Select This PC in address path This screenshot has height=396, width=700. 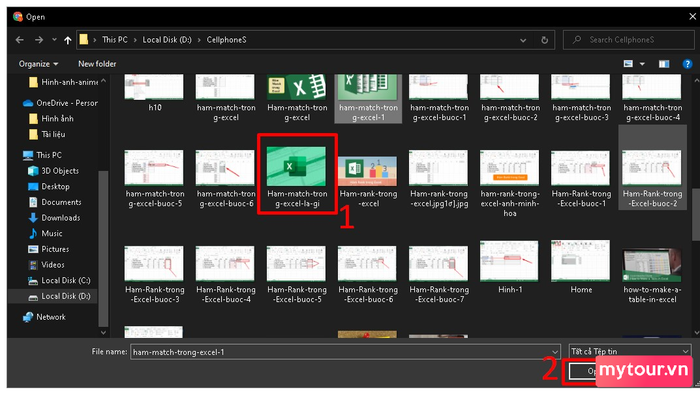pos(115,40)
